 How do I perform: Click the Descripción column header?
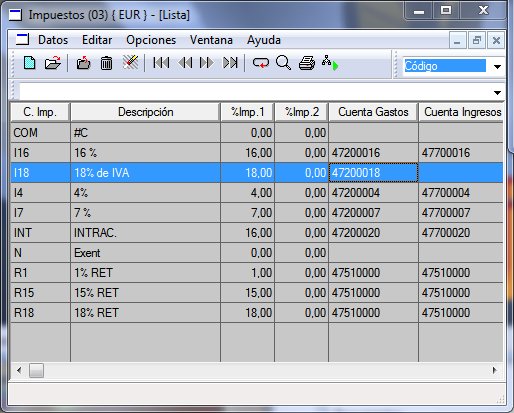146,112
